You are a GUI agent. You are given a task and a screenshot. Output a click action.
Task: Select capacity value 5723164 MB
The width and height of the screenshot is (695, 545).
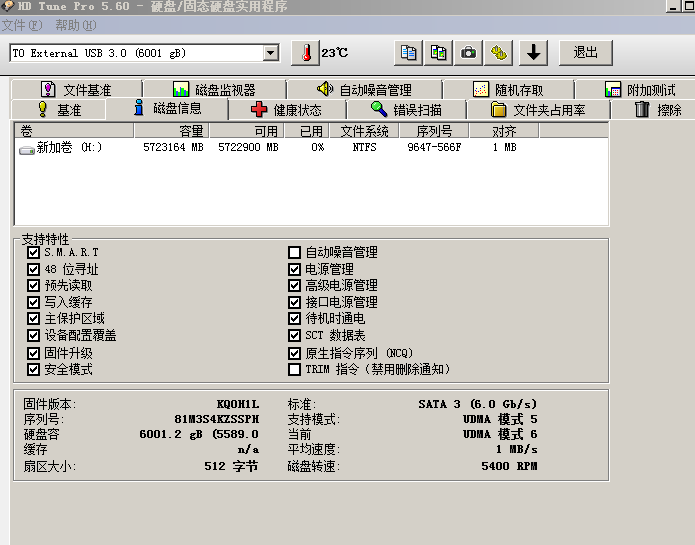[173, 148]
